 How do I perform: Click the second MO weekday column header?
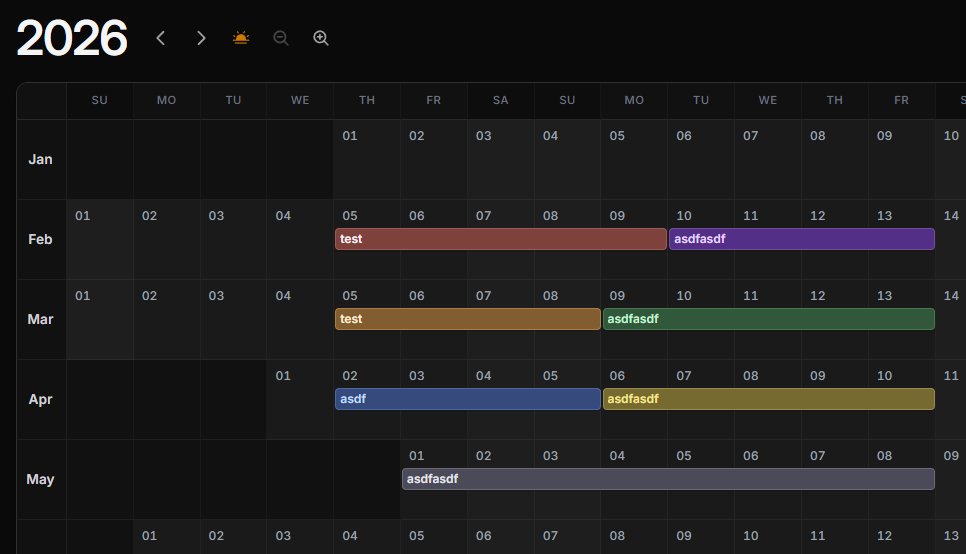click(634, 100)
